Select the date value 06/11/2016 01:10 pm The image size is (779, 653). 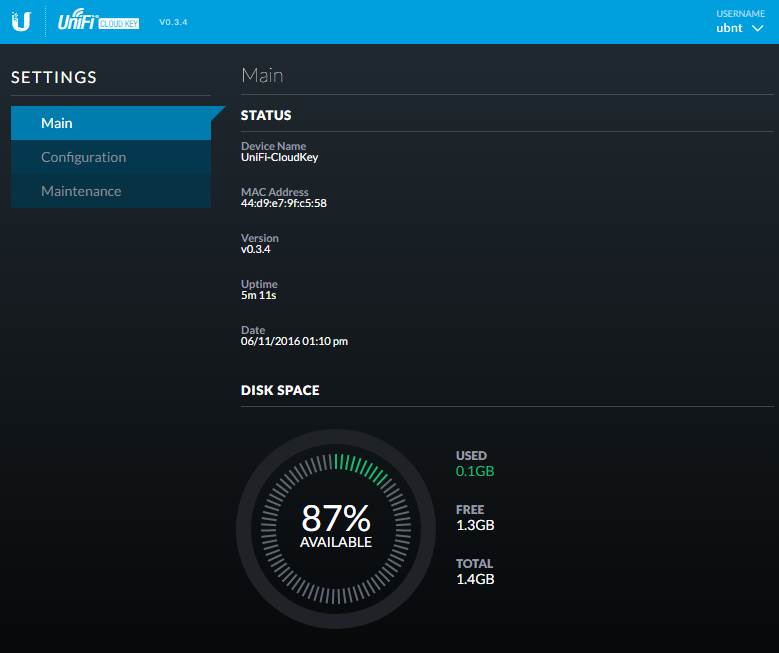click(294, 341)
